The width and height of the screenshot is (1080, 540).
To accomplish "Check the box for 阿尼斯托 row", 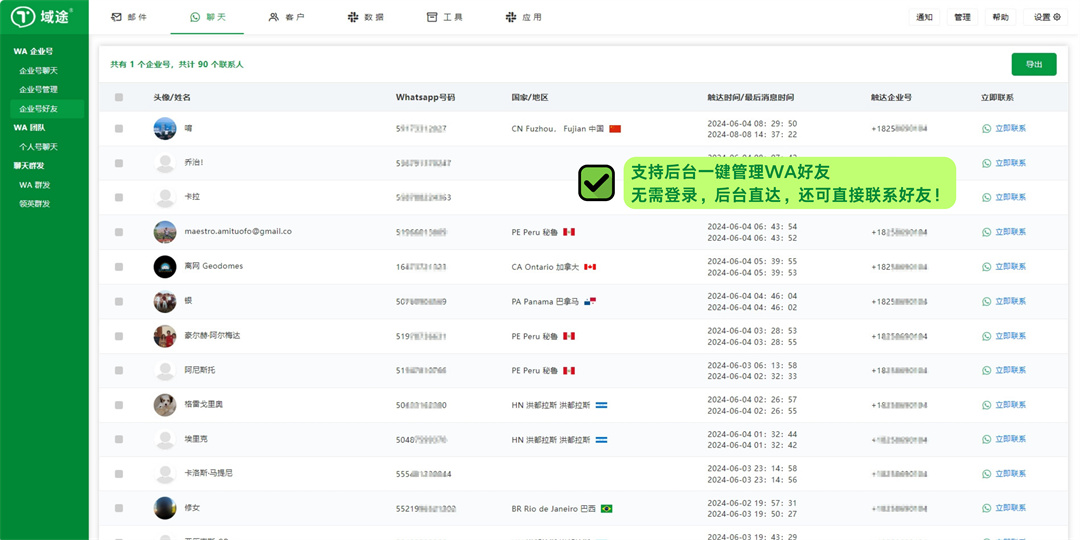I will (119, 371).
